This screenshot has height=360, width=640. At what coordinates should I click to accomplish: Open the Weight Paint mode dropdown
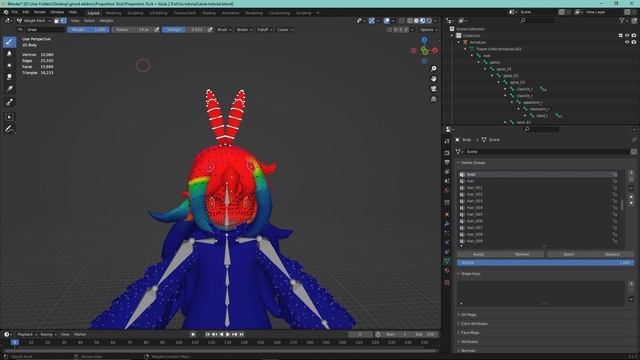pyautogui.click(x=34, y=20)
